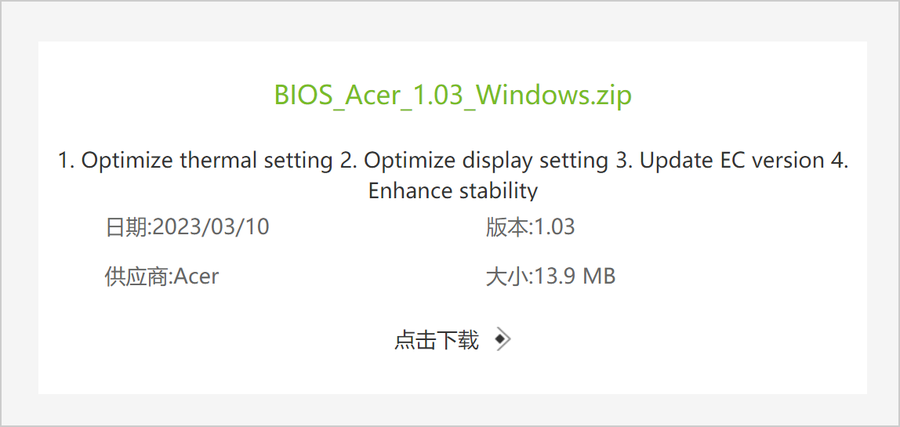Screen dimensions: 900x427
Task: Click the 日期 date label characters
Action: click(125, 227)
